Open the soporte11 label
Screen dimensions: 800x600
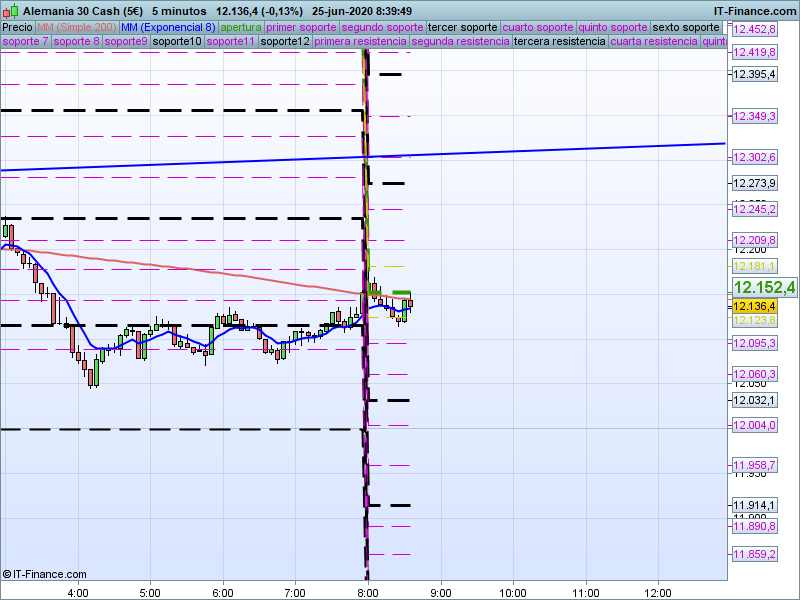[x=231, y=41]
